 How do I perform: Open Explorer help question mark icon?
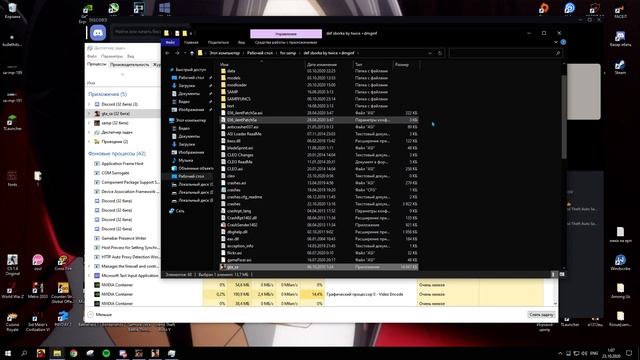tap(563, 42)
